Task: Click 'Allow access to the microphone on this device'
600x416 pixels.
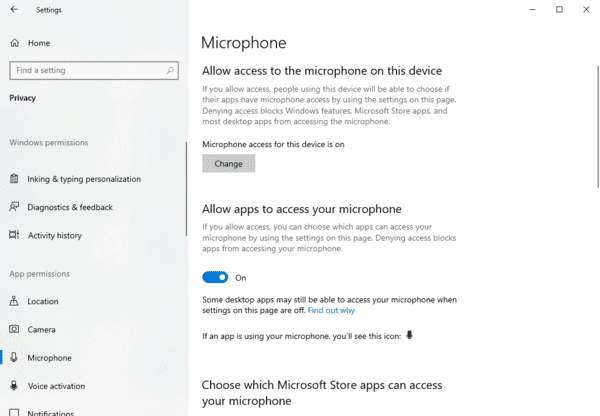Action: pos(322,71)
